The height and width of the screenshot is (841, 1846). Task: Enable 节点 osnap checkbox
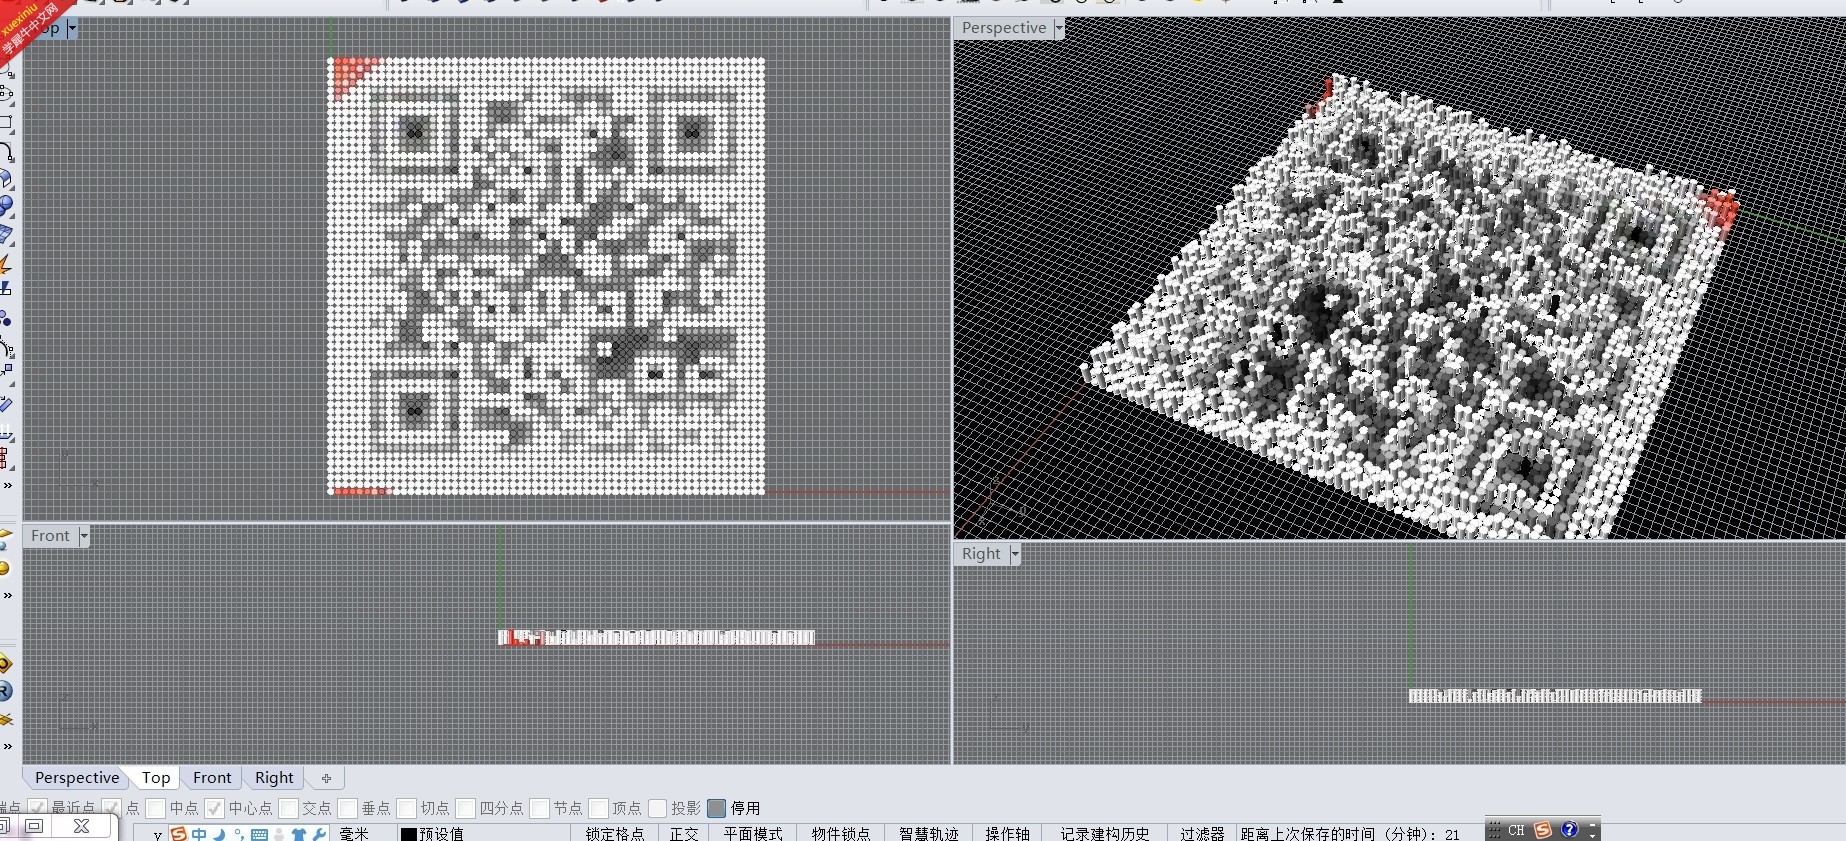(539, 808)
